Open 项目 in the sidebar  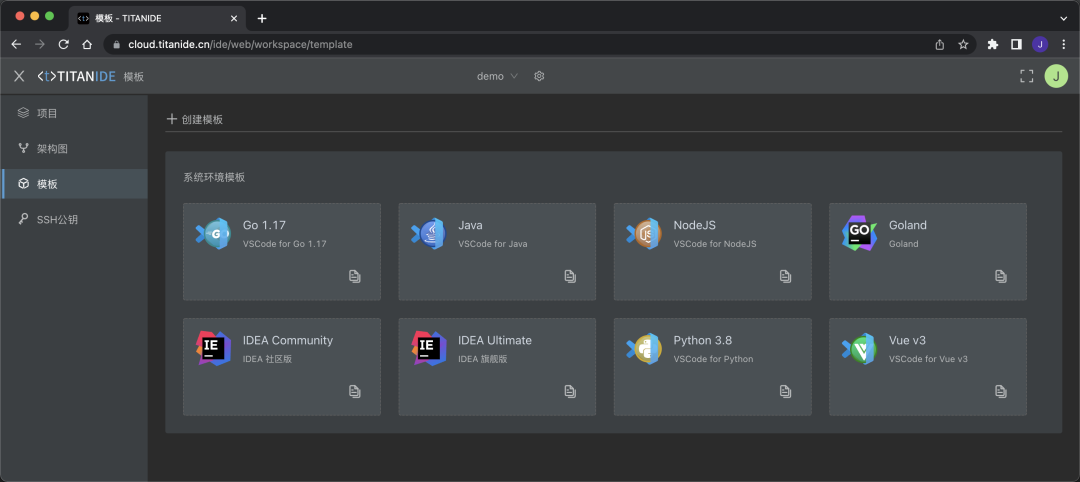pyautogui.click(x=47, y=113)
